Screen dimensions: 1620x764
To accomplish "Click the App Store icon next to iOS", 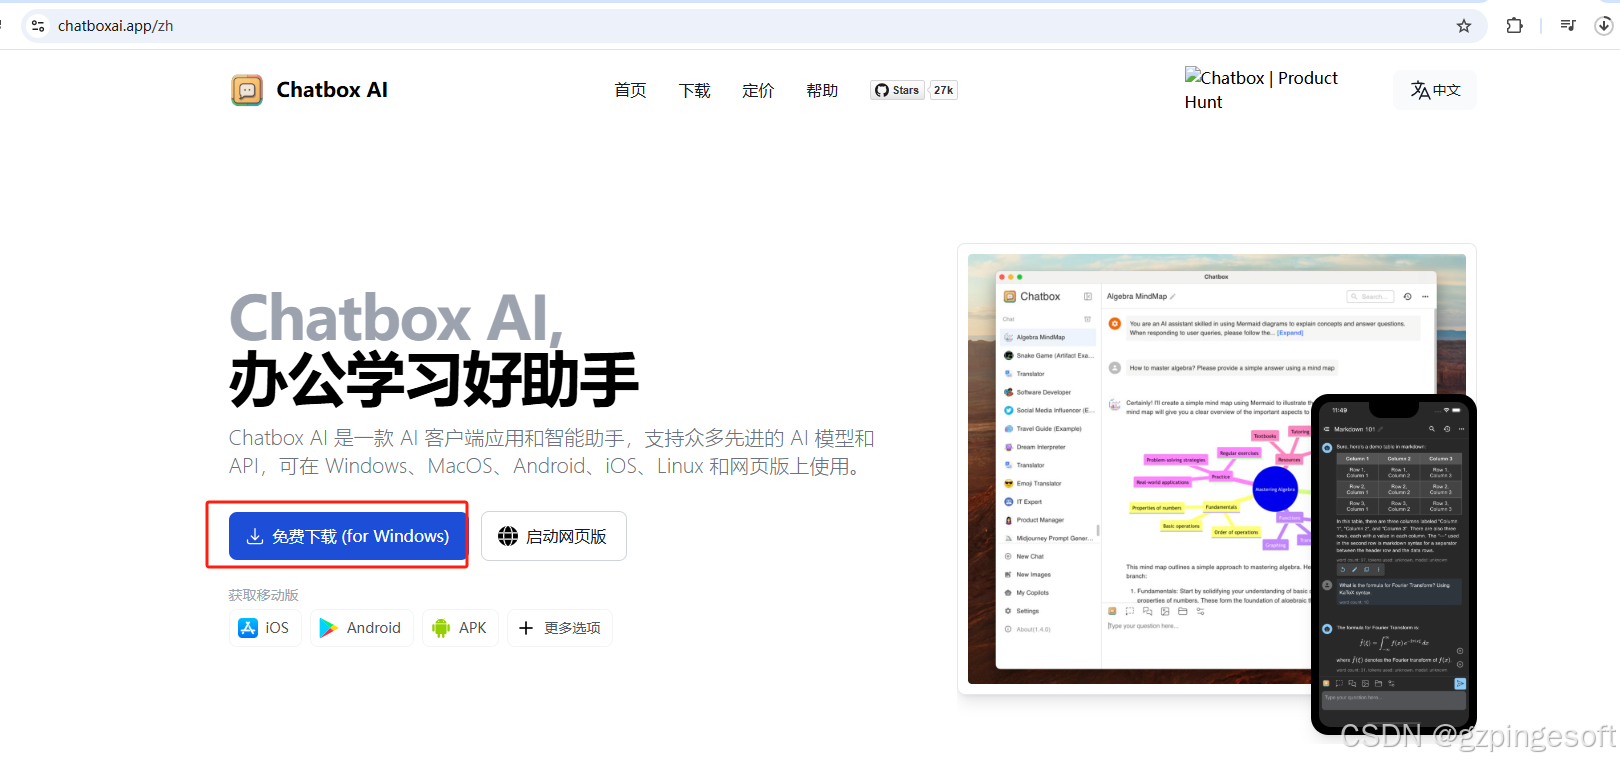I will point(248,628).
